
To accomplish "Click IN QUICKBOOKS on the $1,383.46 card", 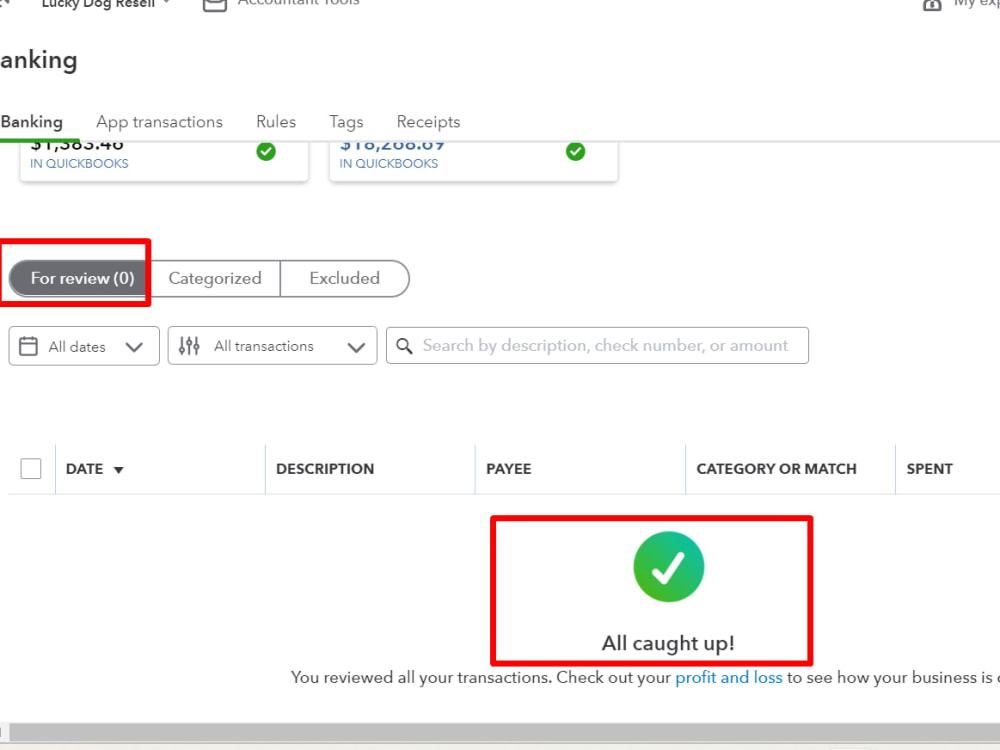I will 79,163.
